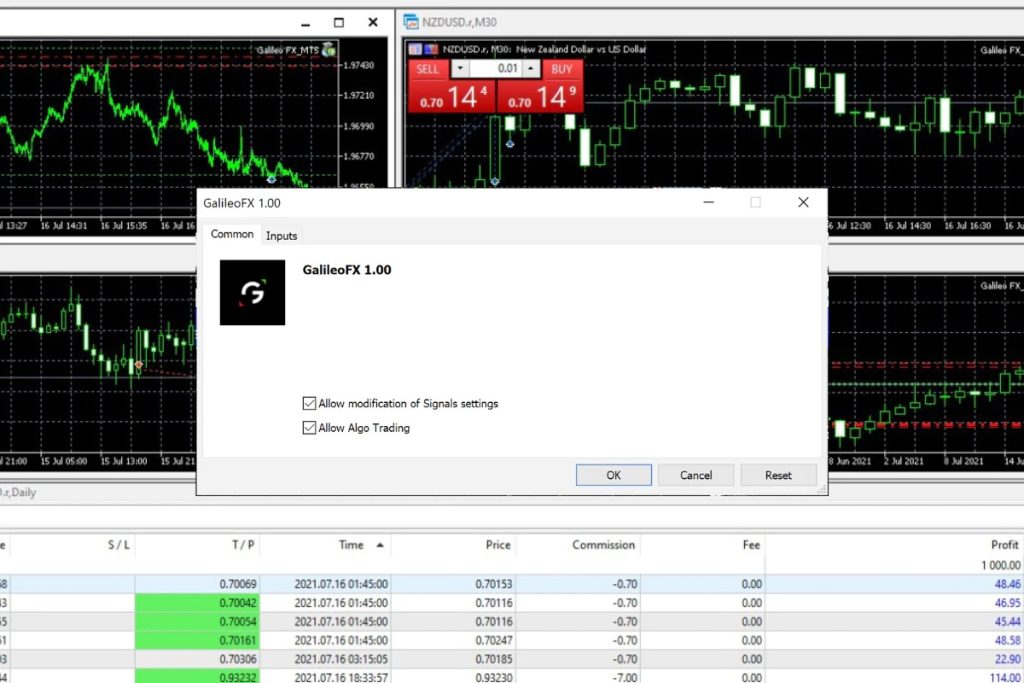
Task: Disable the Allow Algo Trading checkbox
Action: (x=309, y=428)
